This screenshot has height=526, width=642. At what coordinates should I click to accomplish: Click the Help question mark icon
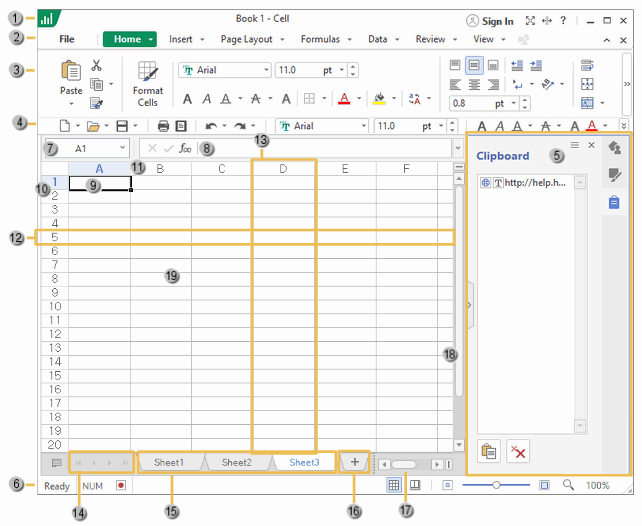click(563, 20)
